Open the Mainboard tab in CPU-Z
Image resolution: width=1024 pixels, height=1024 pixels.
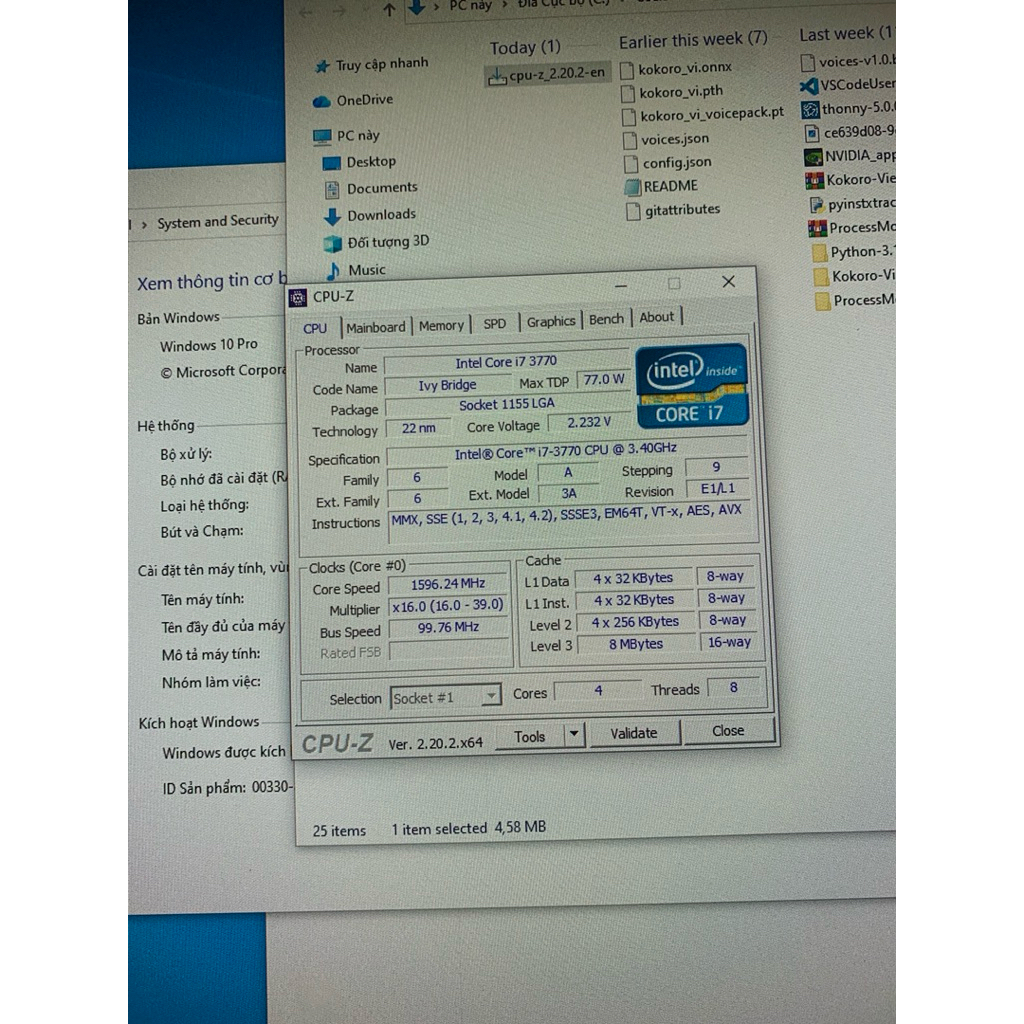[x=376, y=327]
